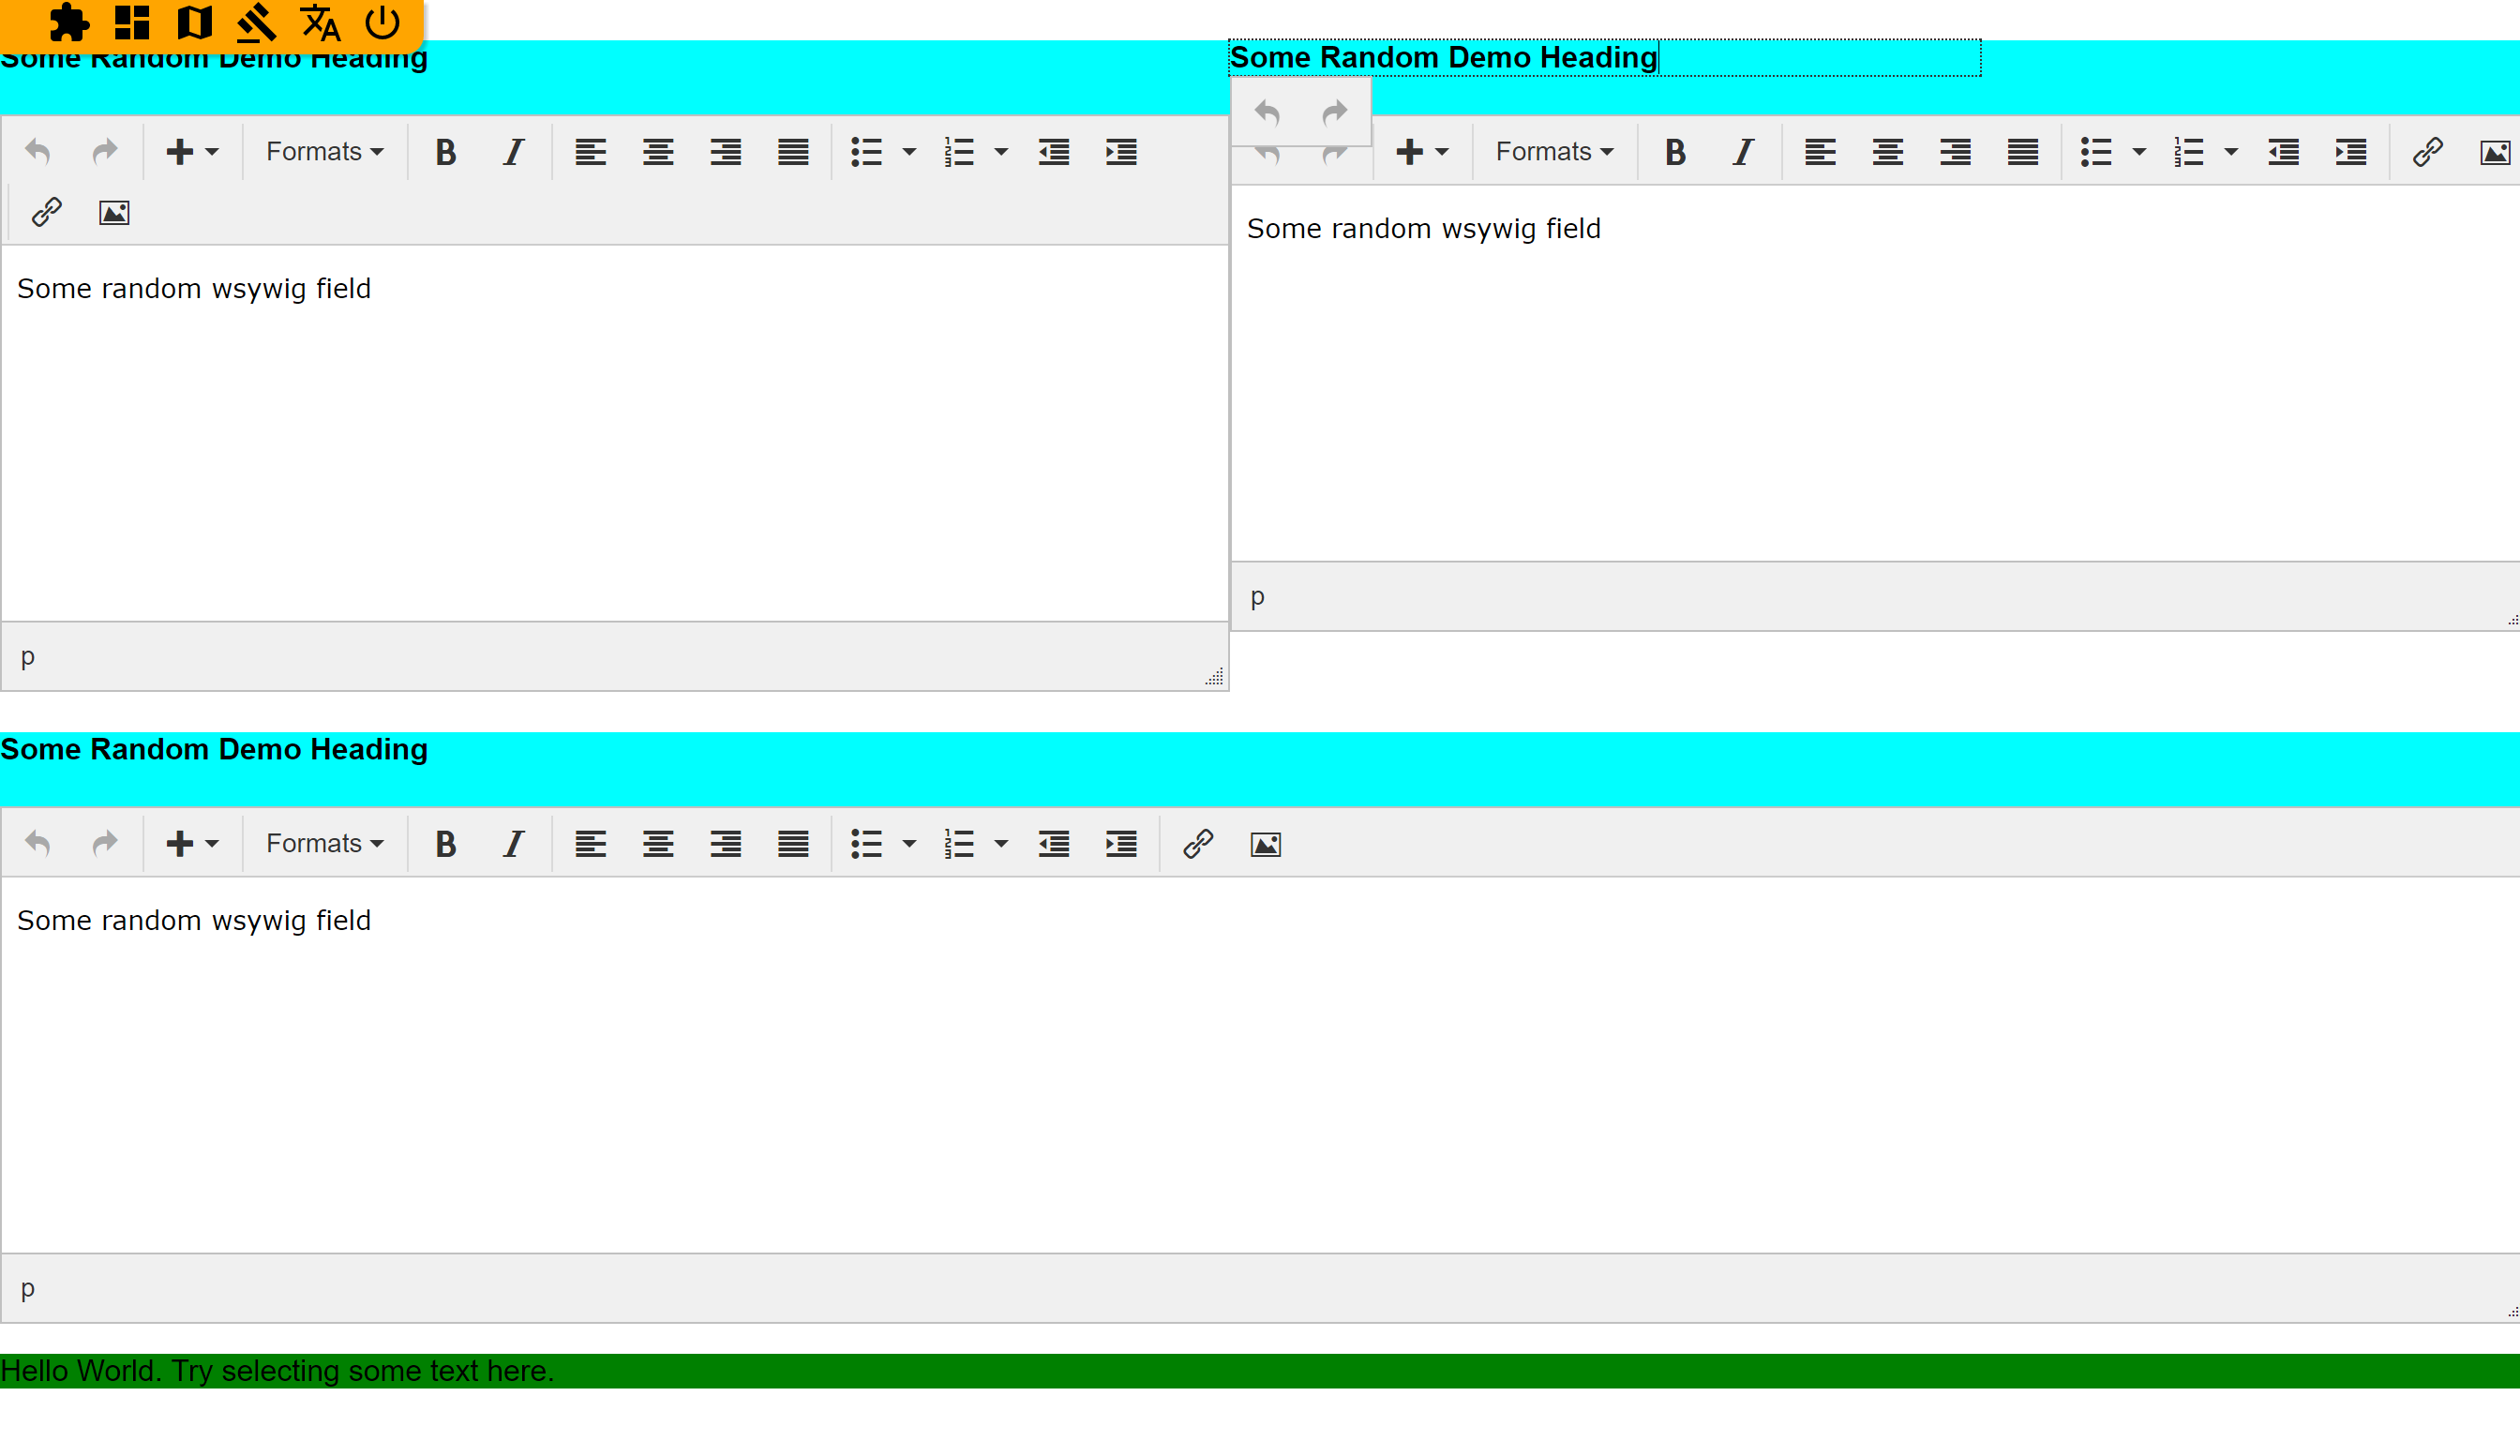Open Formats menu in top-right editor
This screenshot has height=1456, width=2520.
pos(1554,152)
